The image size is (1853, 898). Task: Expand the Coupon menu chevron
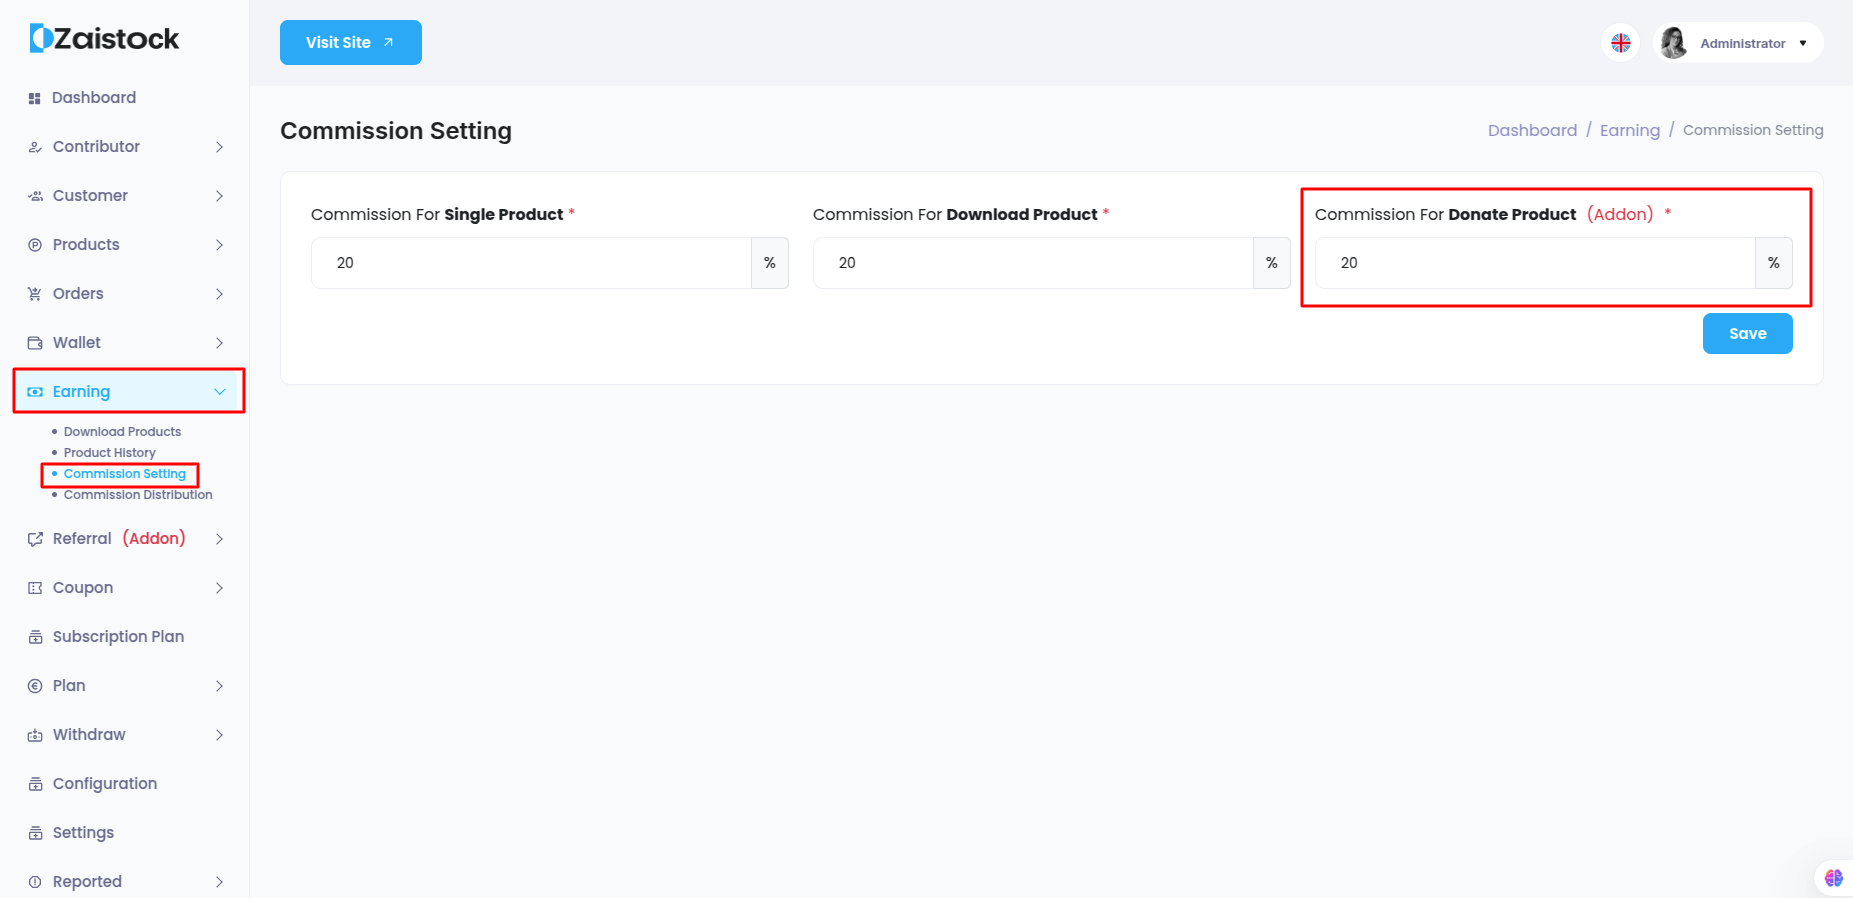220,588
